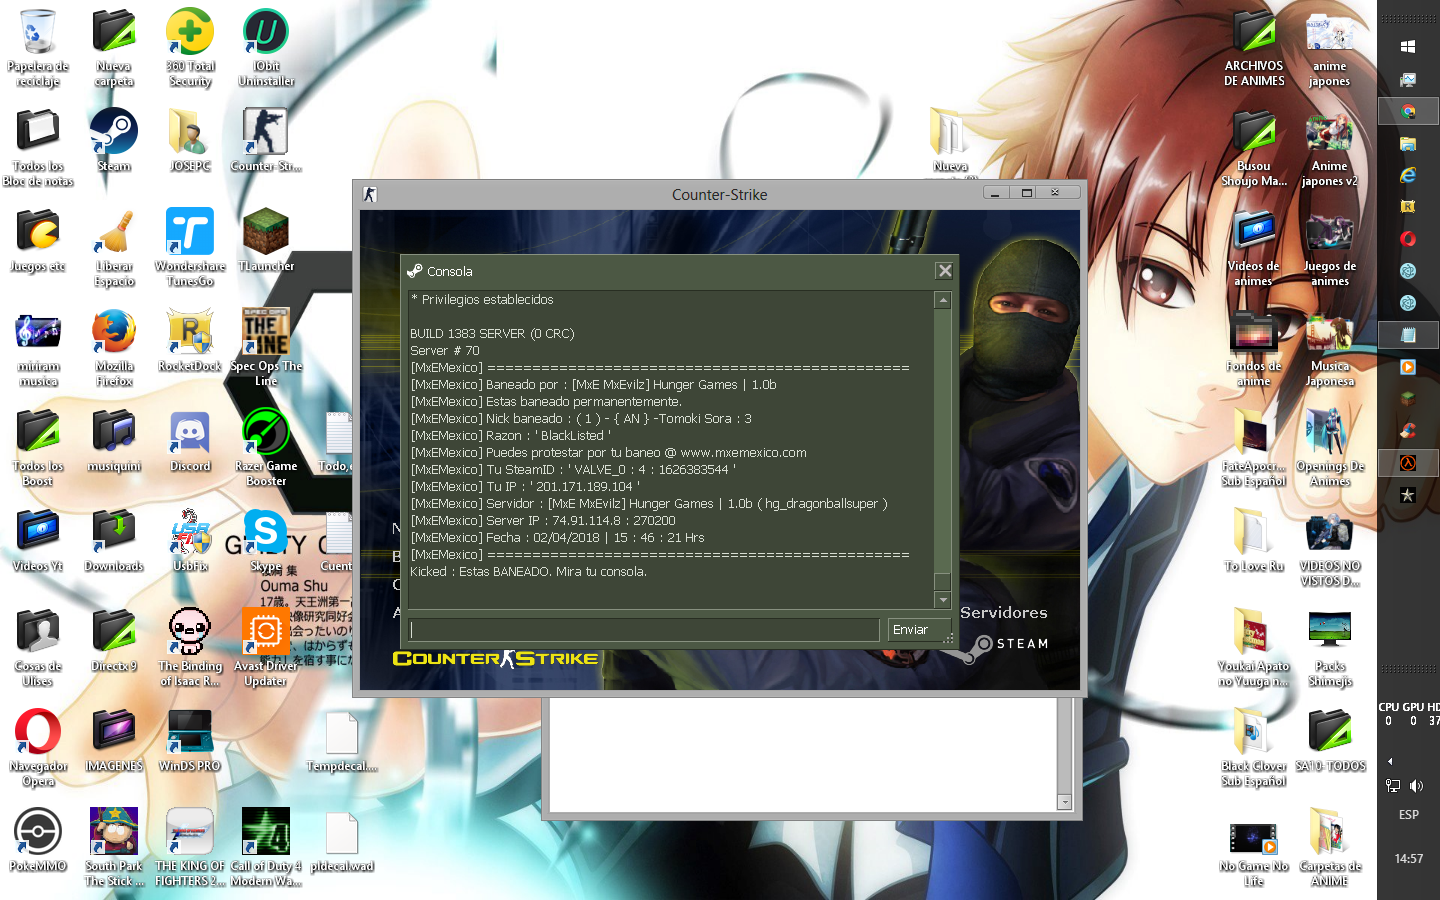Open Skype desktop shortcut
Screen dimensions: 1440x900
pyautogui.click(x=266, y=540)
